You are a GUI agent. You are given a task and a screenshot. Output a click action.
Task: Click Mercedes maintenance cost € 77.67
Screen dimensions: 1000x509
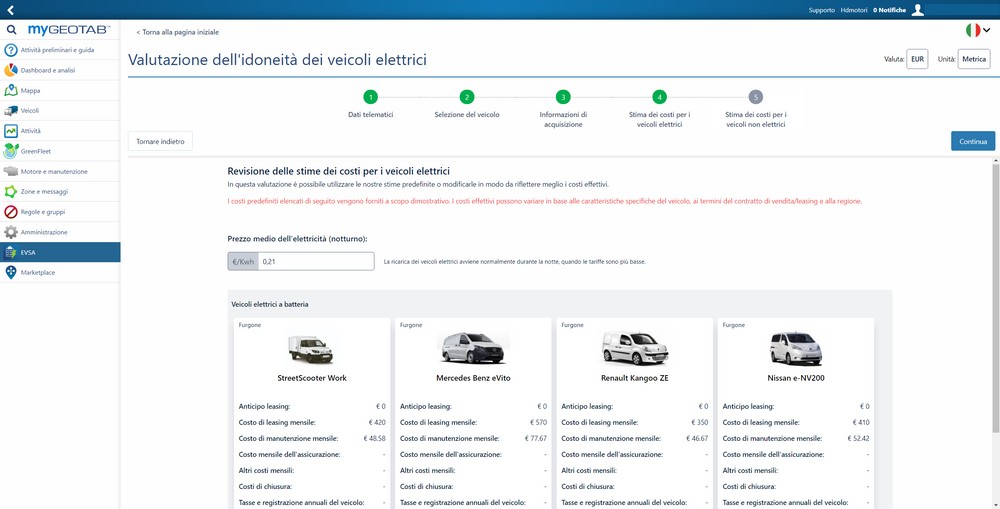(x=536, y=438)
